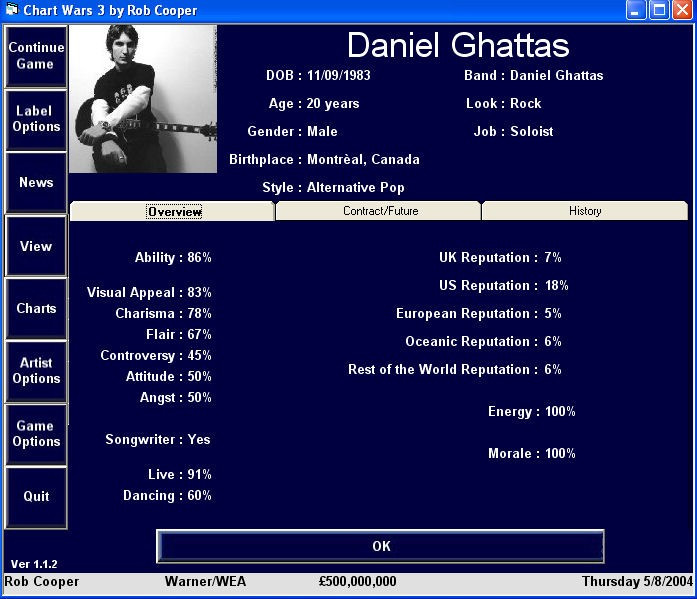Click the Ability 86% stat
697x599 pixels.
[x=173, y=257]
